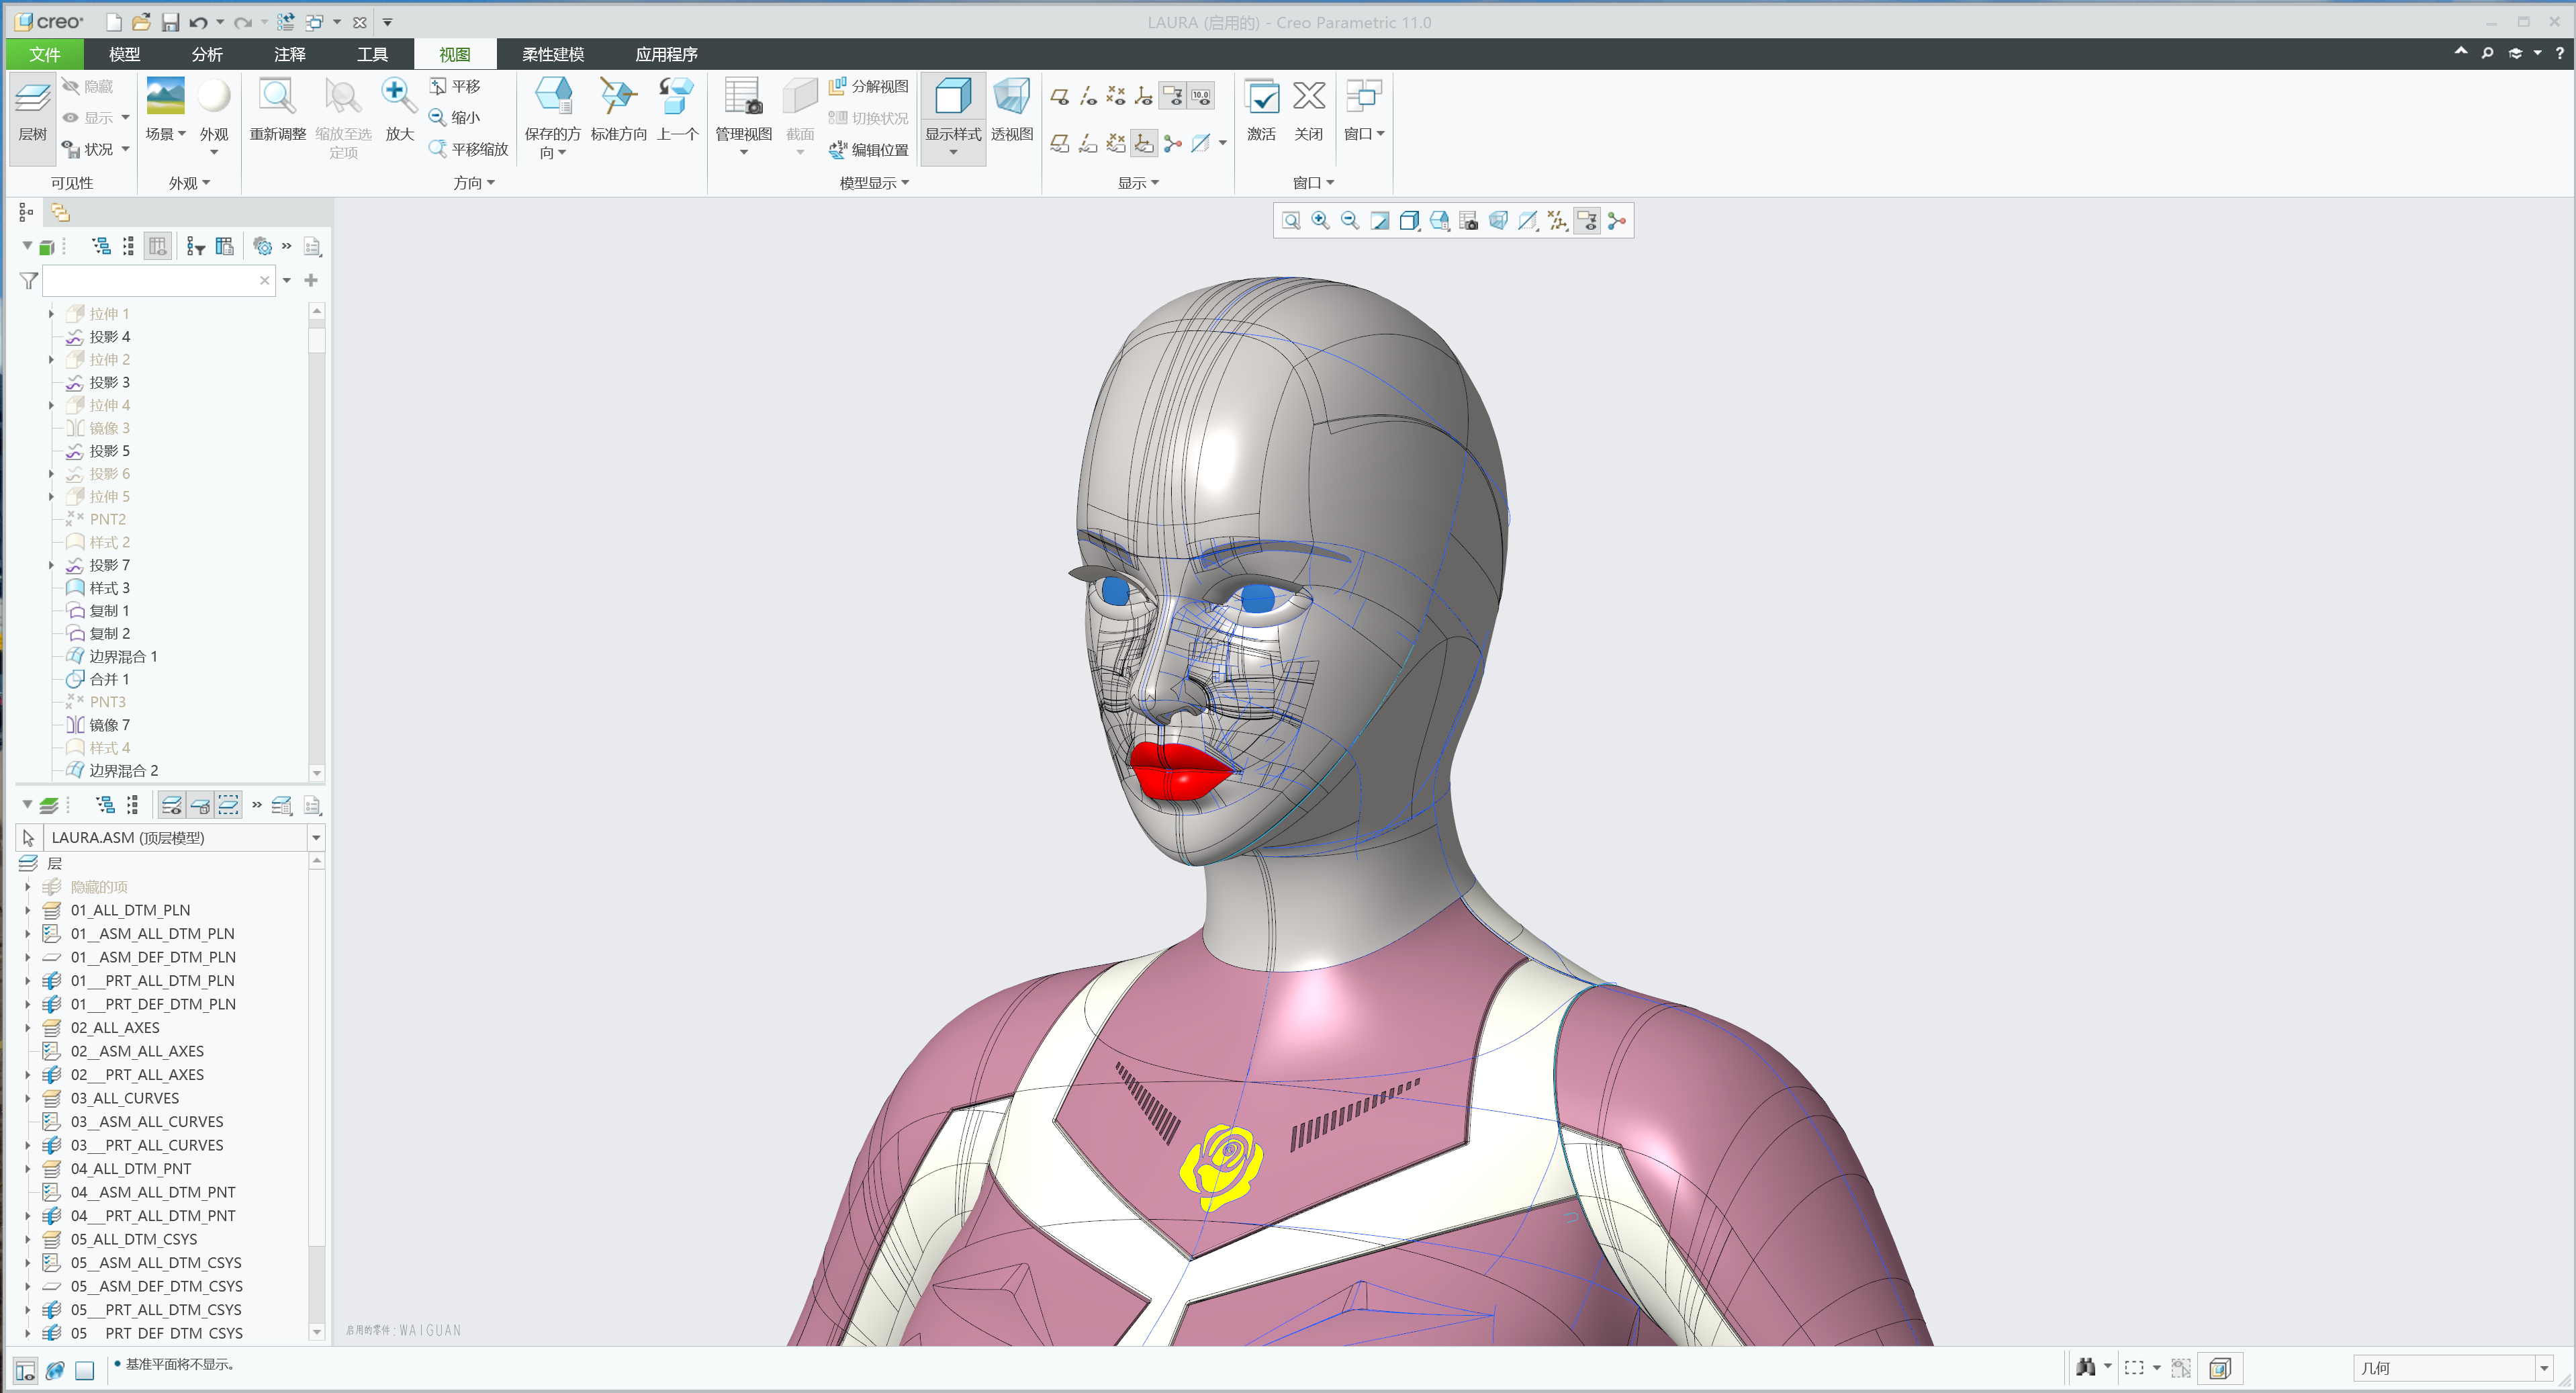Open the 截面 section tool
The image size is (2576, 1393).
tap(800, 110)
